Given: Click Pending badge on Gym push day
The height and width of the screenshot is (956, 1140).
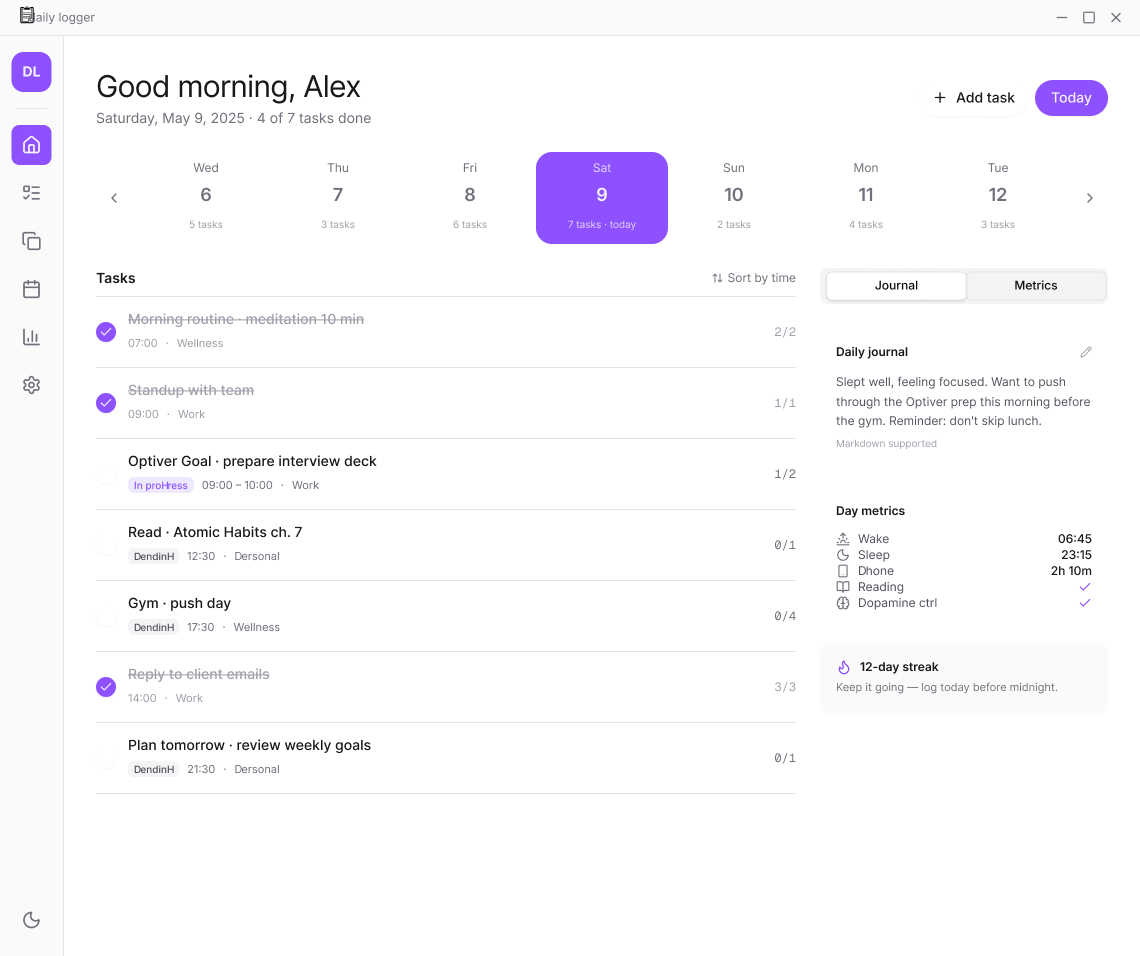Looking at the screenshot, I should (154, 627).
